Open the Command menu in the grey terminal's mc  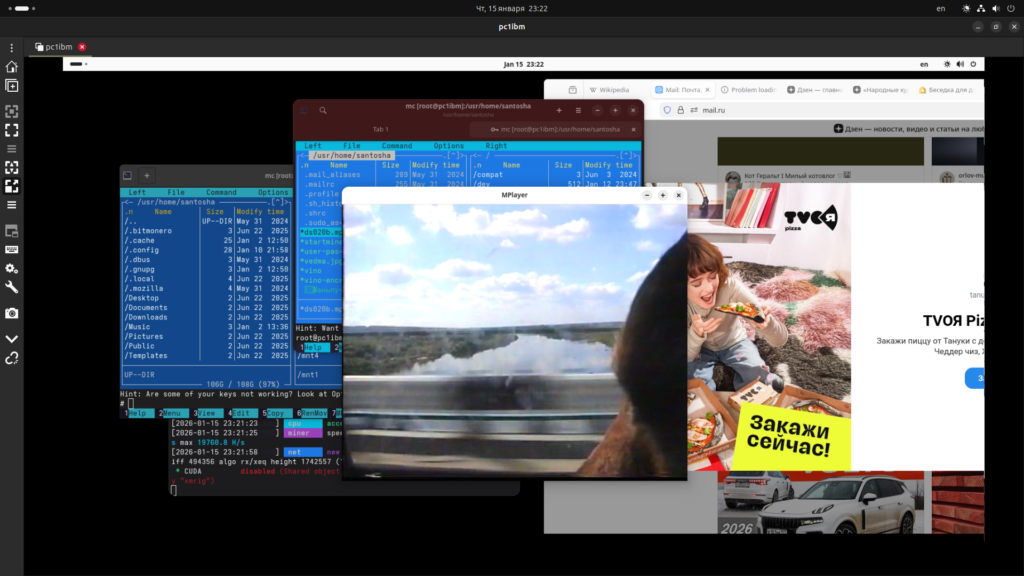(x=221, y=192)
